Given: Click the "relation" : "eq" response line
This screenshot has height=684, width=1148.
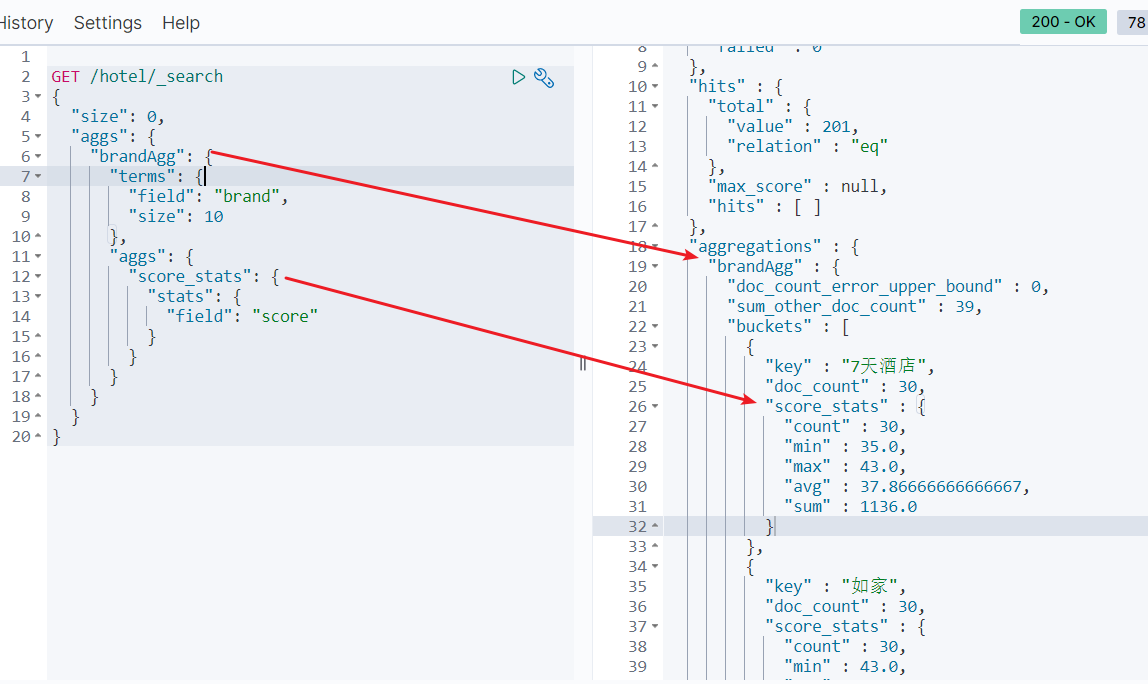Looking at the screenshot, I should coord(807,146).
